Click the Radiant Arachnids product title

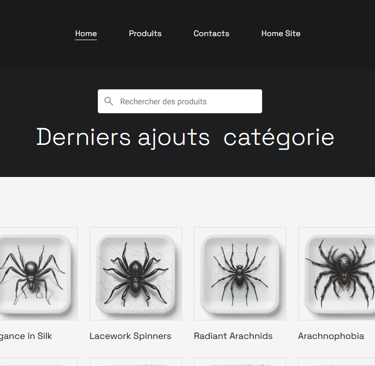(233, 336)
